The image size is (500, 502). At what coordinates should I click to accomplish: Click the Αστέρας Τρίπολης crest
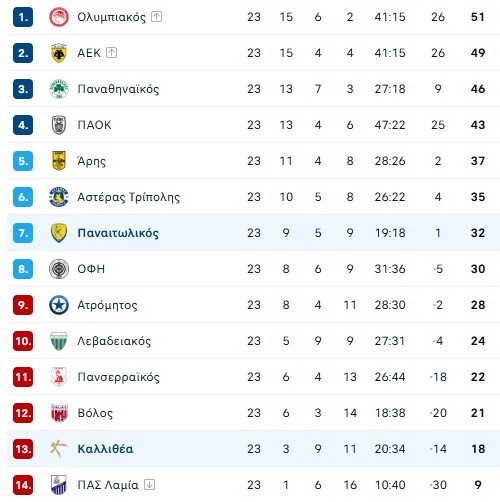[59, 197]
